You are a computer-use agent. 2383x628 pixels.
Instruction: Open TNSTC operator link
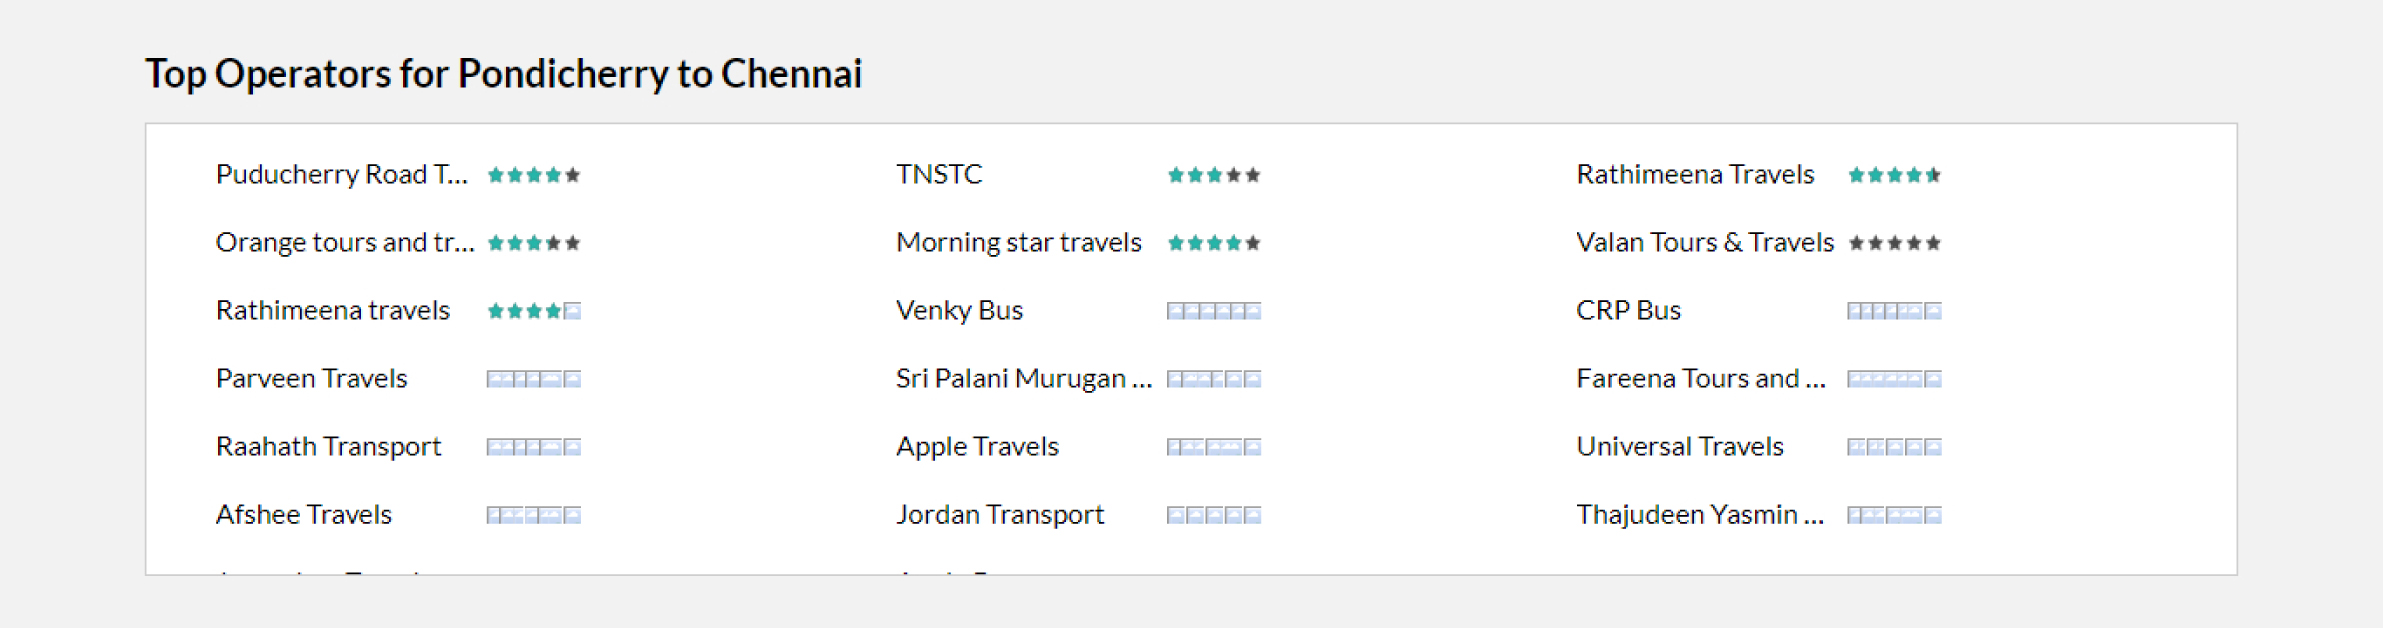pos(939,174)
